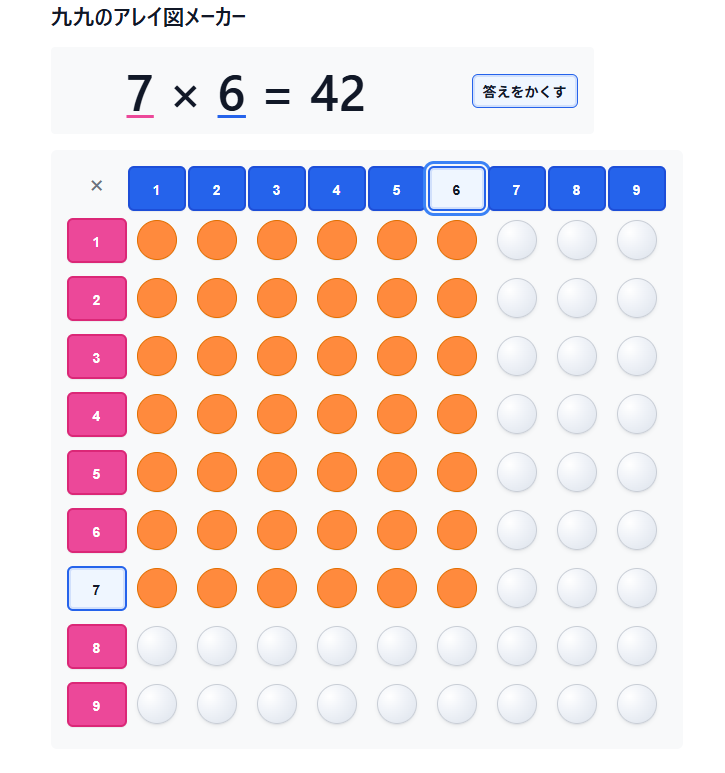Image resolution: width=725 pixels, height=773 pixels.
Task: Click the underlined 7 in the equation
Action: tap(140, 94)
